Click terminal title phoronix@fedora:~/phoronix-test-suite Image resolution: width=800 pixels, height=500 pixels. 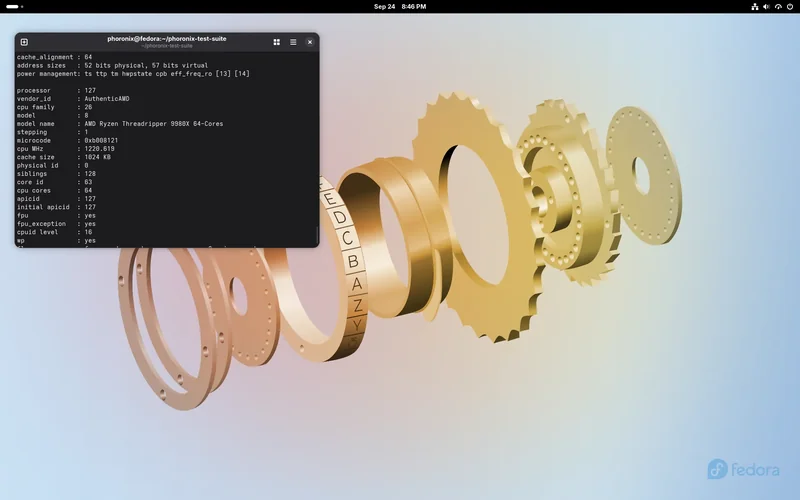tap(167, 39)
